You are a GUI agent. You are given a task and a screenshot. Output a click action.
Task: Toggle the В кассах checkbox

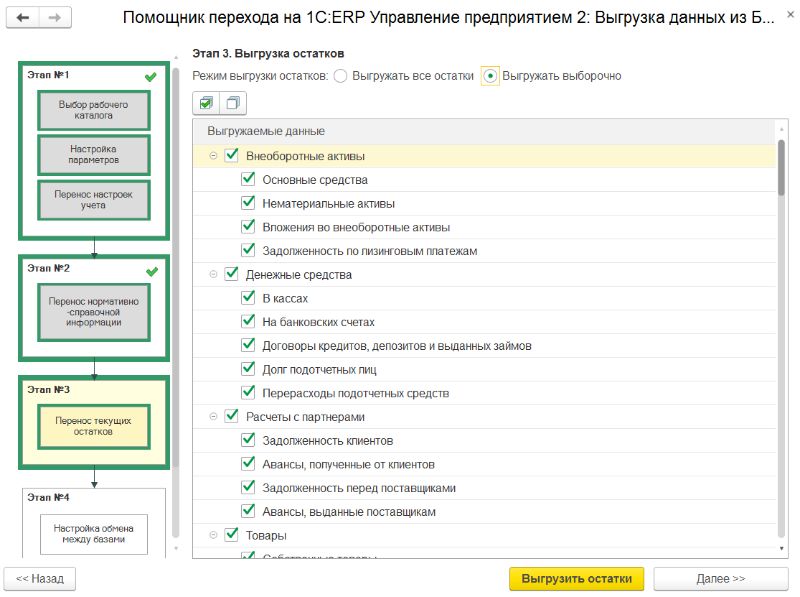click(248, 297)
